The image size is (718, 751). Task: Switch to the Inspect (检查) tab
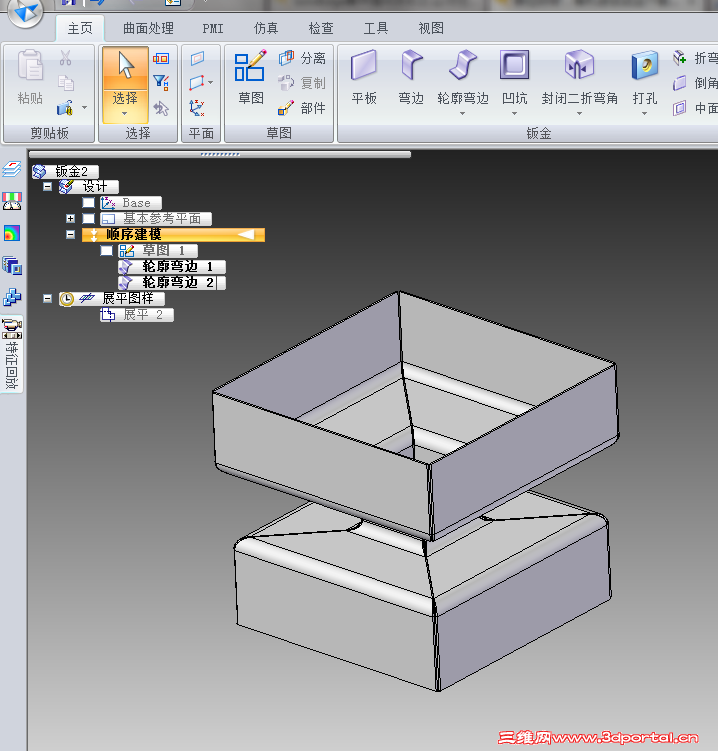[321, 28]
